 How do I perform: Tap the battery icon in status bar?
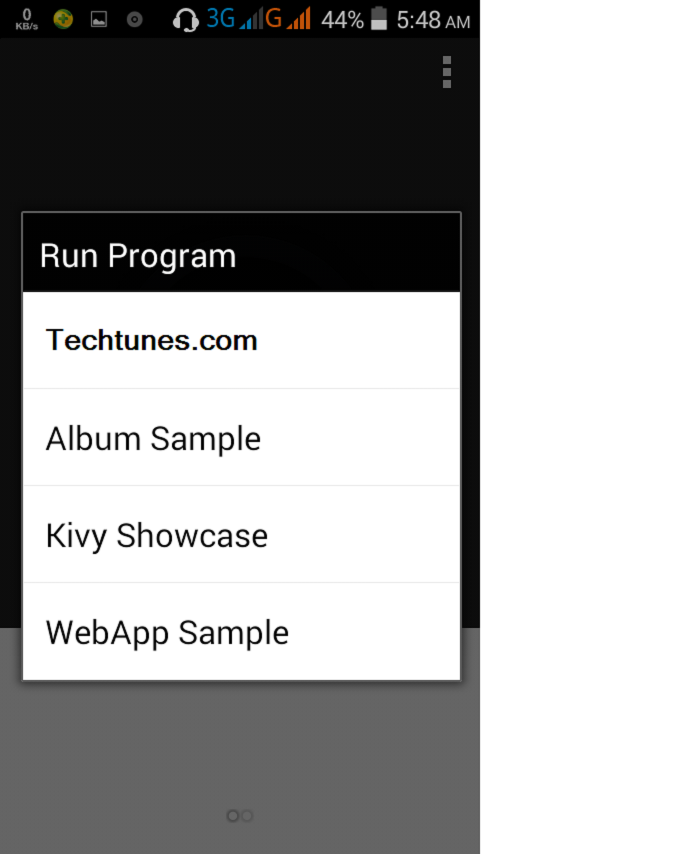379,19
